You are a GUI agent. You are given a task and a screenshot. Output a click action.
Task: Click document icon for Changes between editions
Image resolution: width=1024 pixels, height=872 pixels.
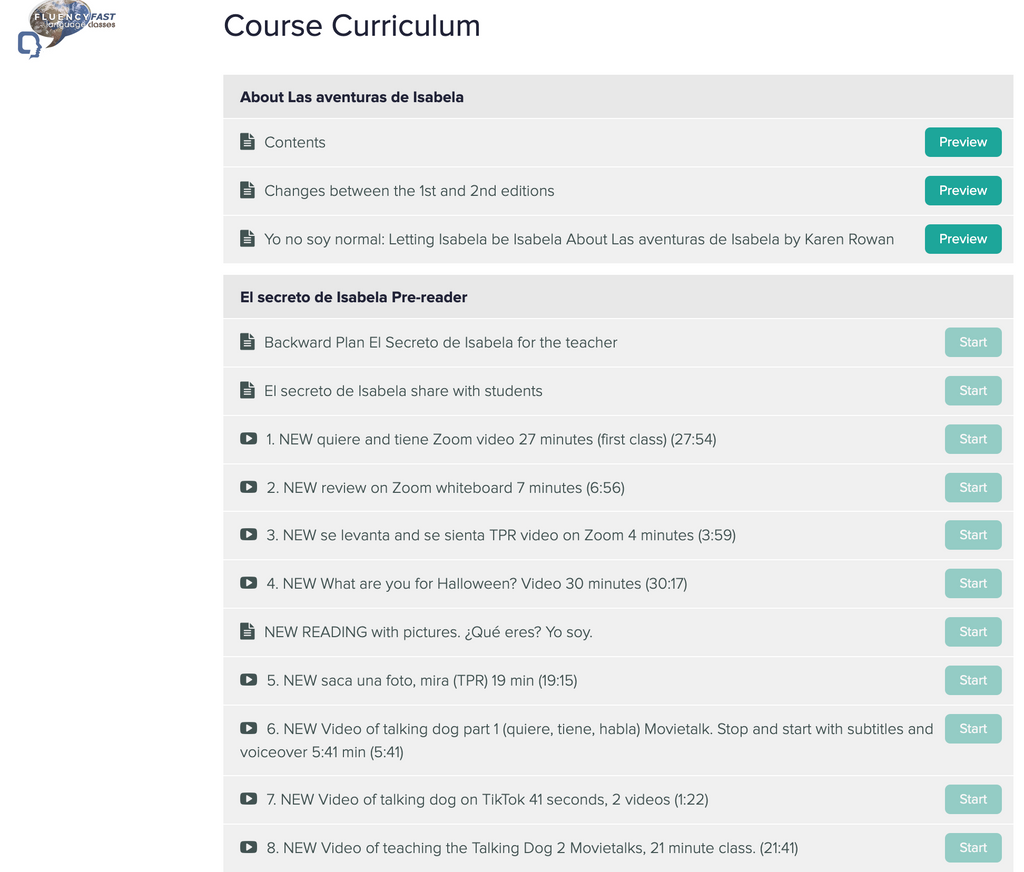click(x=248, y=190)
